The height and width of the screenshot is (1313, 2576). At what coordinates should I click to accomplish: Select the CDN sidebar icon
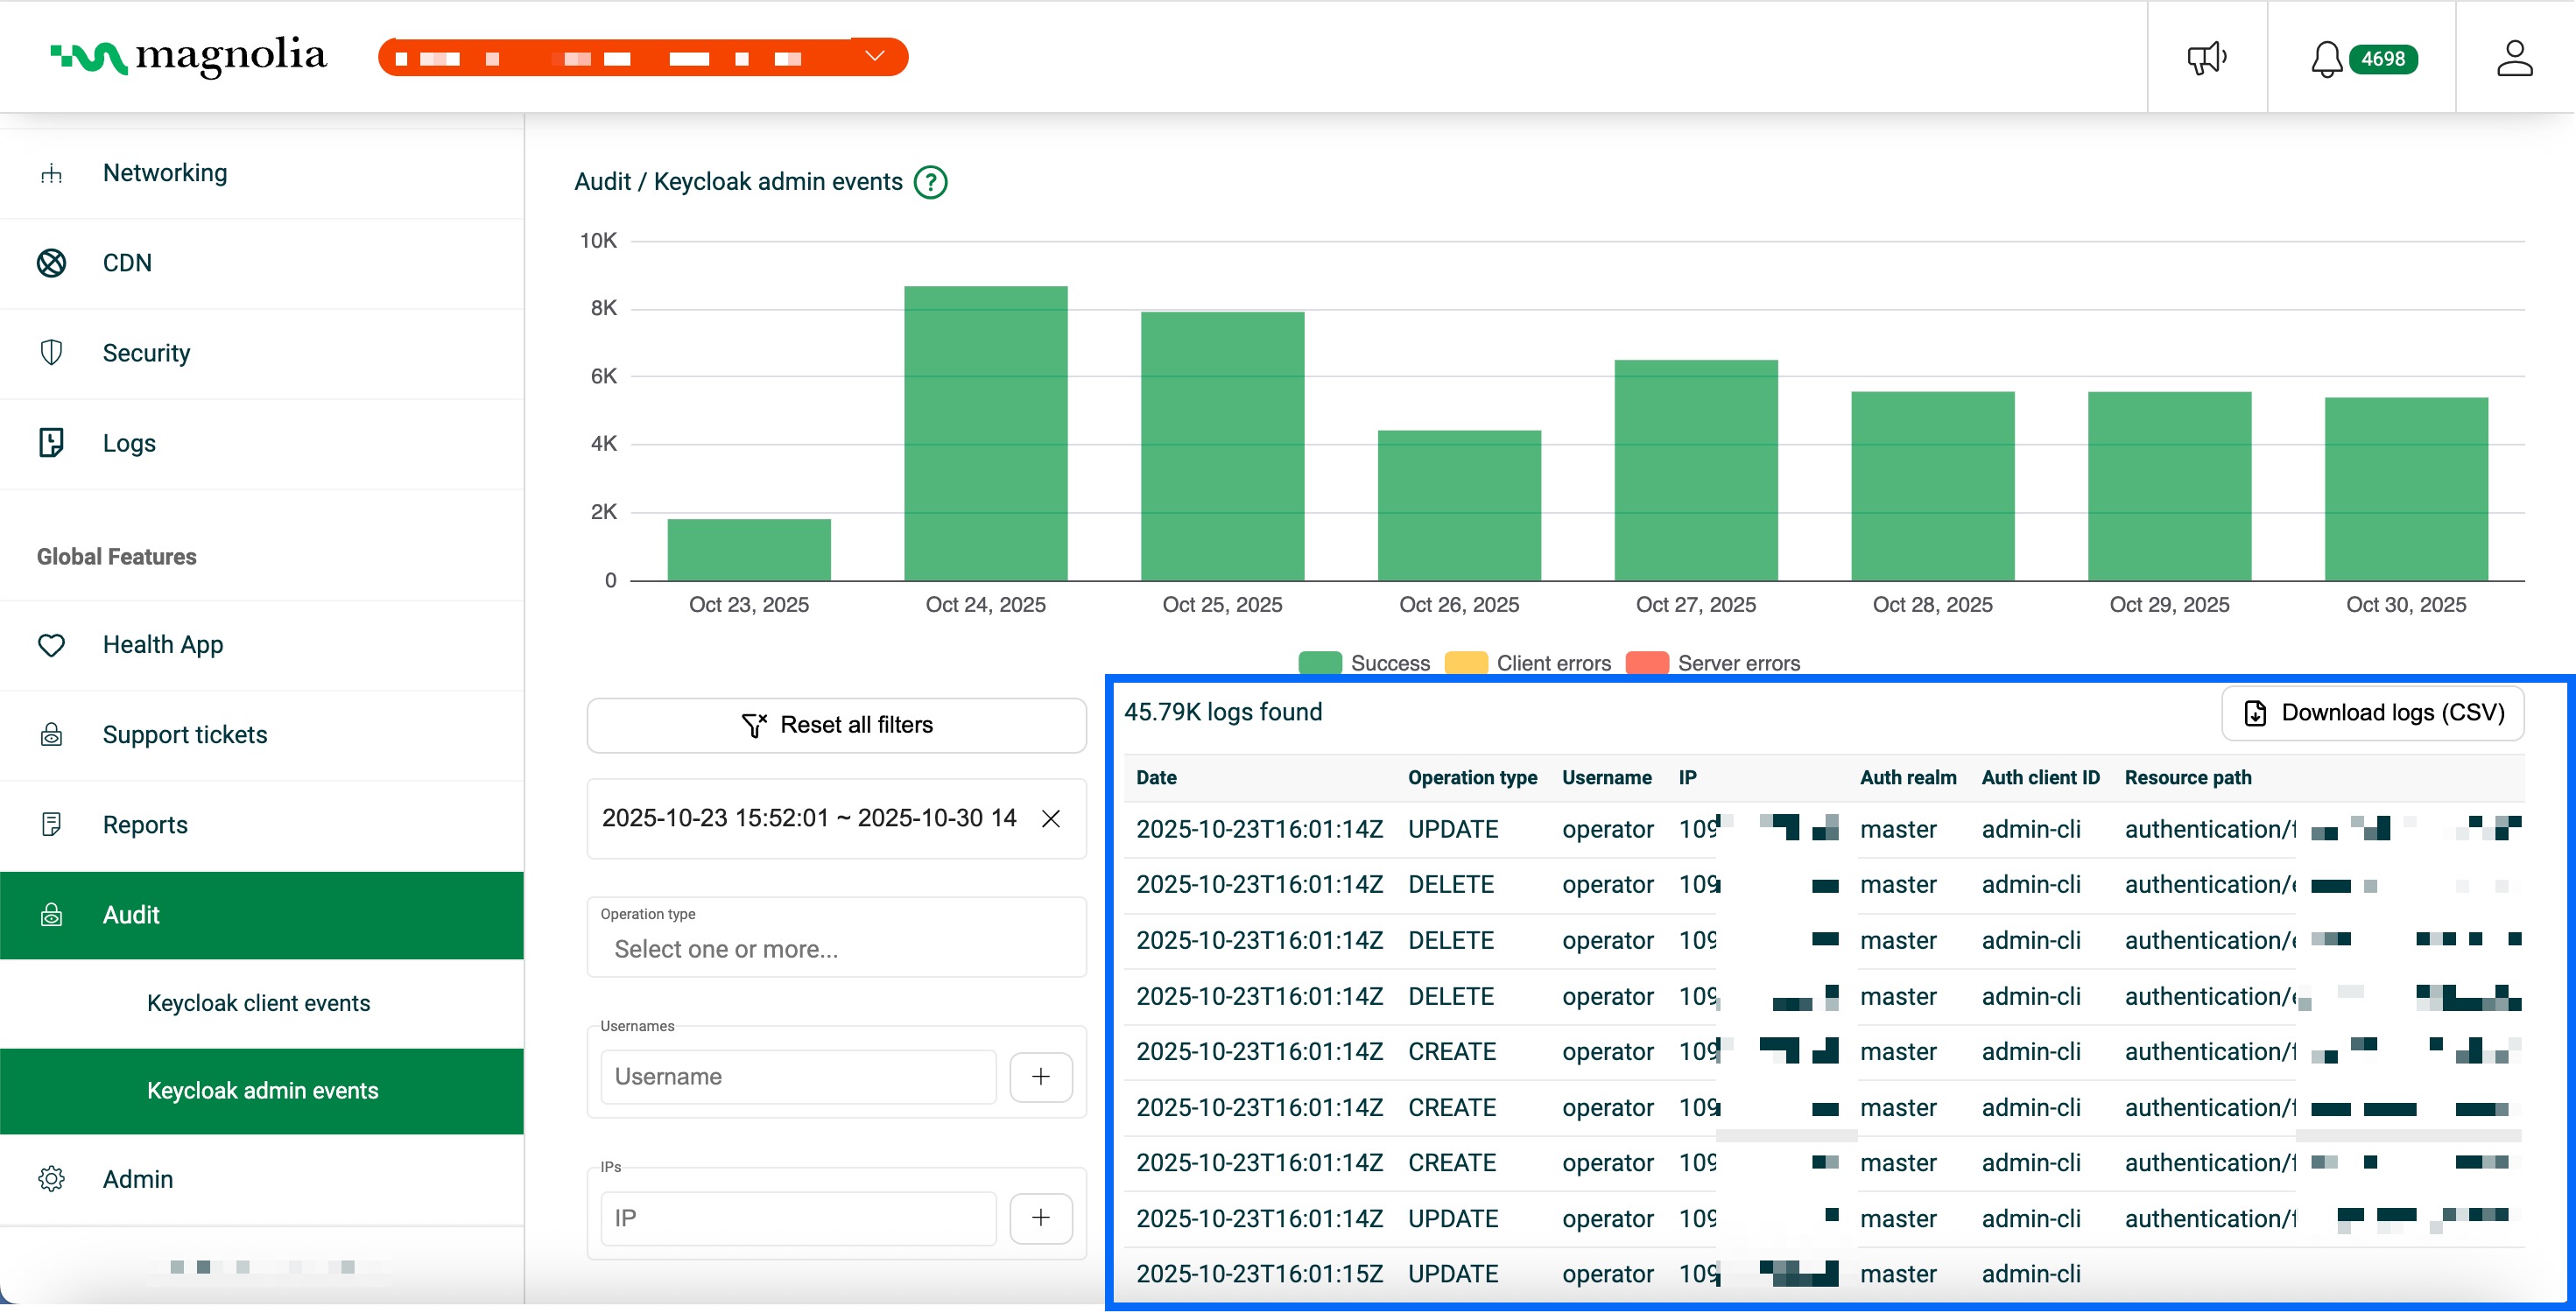[52, 262]
